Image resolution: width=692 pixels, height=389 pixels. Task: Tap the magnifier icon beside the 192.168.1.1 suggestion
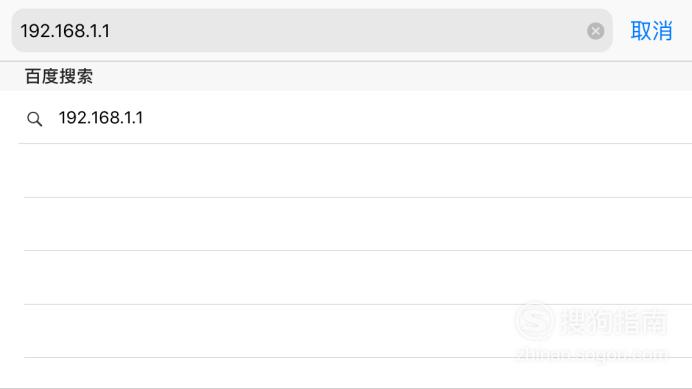(x=34, y=119)
